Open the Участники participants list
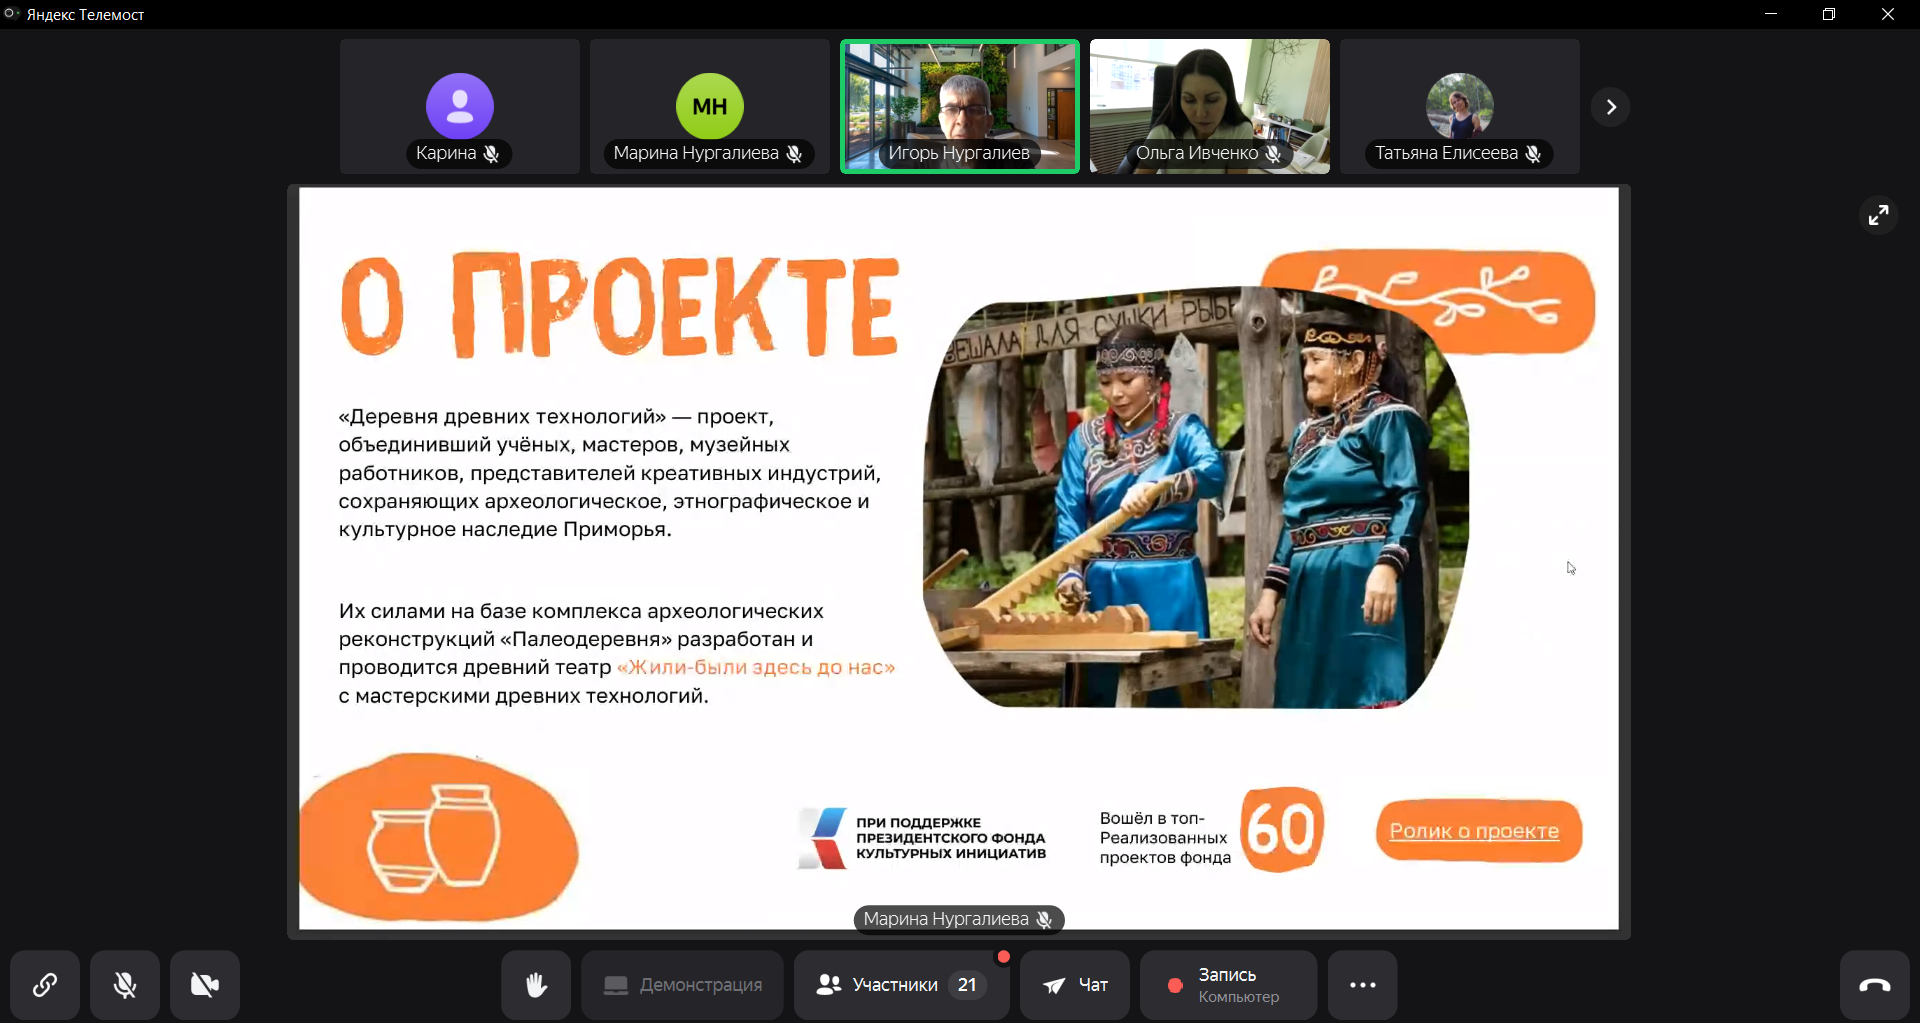 [895, 985]
